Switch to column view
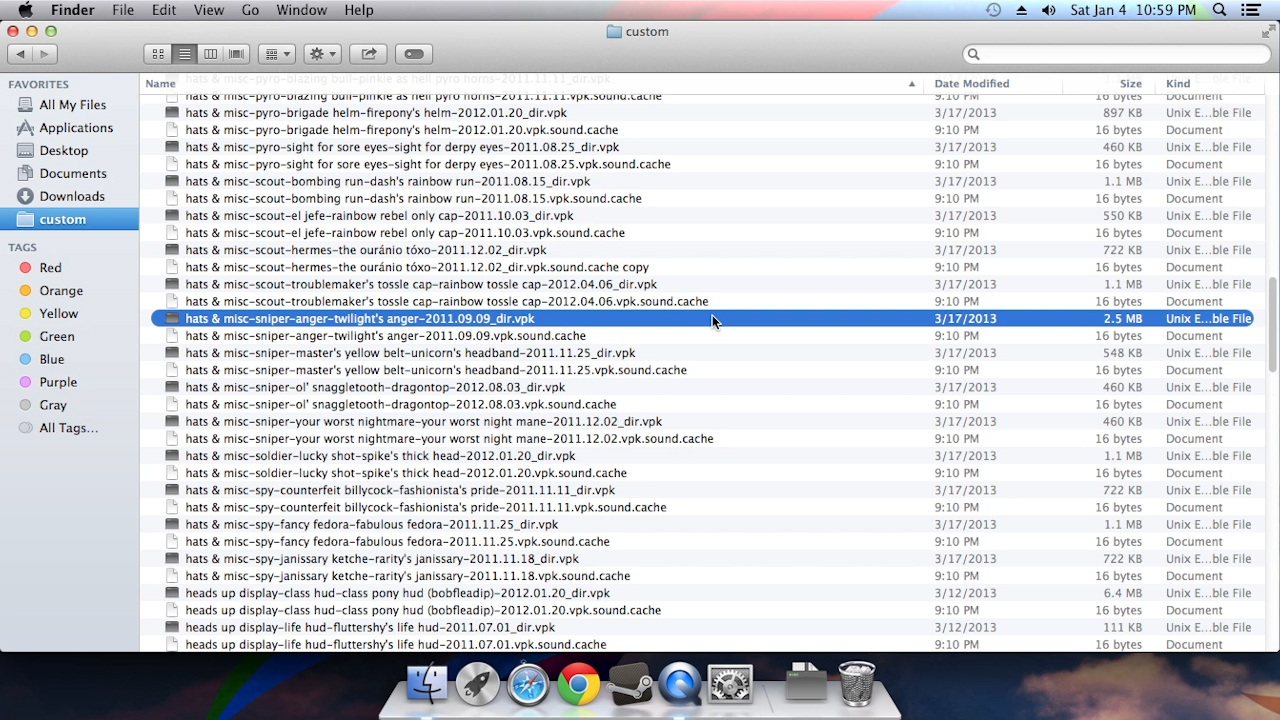The width and height of the screenshot is (1280, 720). (x=210, y=54)
